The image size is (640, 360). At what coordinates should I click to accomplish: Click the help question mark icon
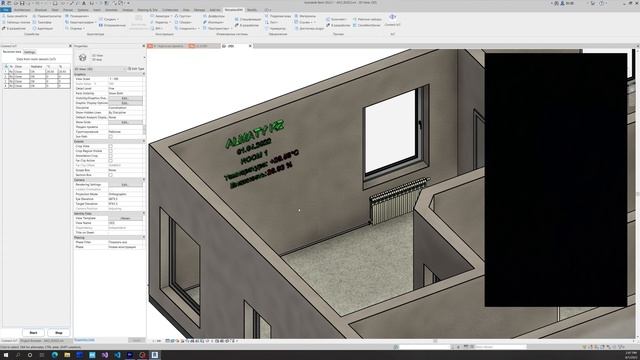pos(602,3)
